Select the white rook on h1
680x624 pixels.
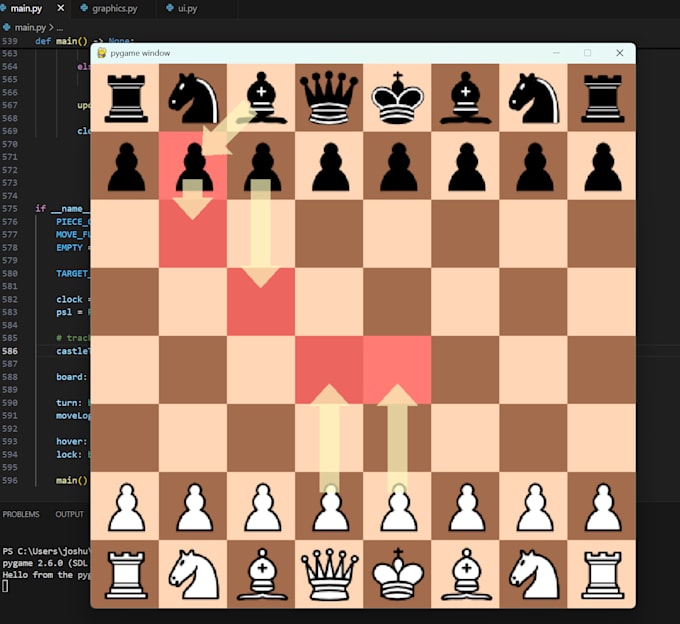602,575
